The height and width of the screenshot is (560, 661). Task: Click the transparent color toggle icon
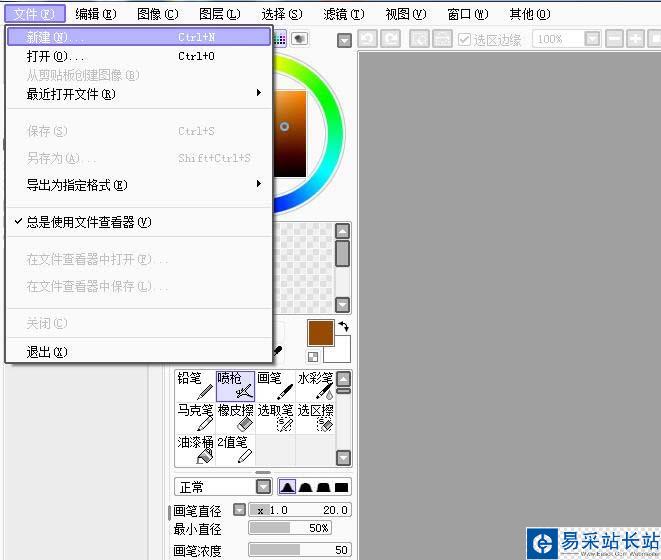pyautogui.click(x=313, y=357)
